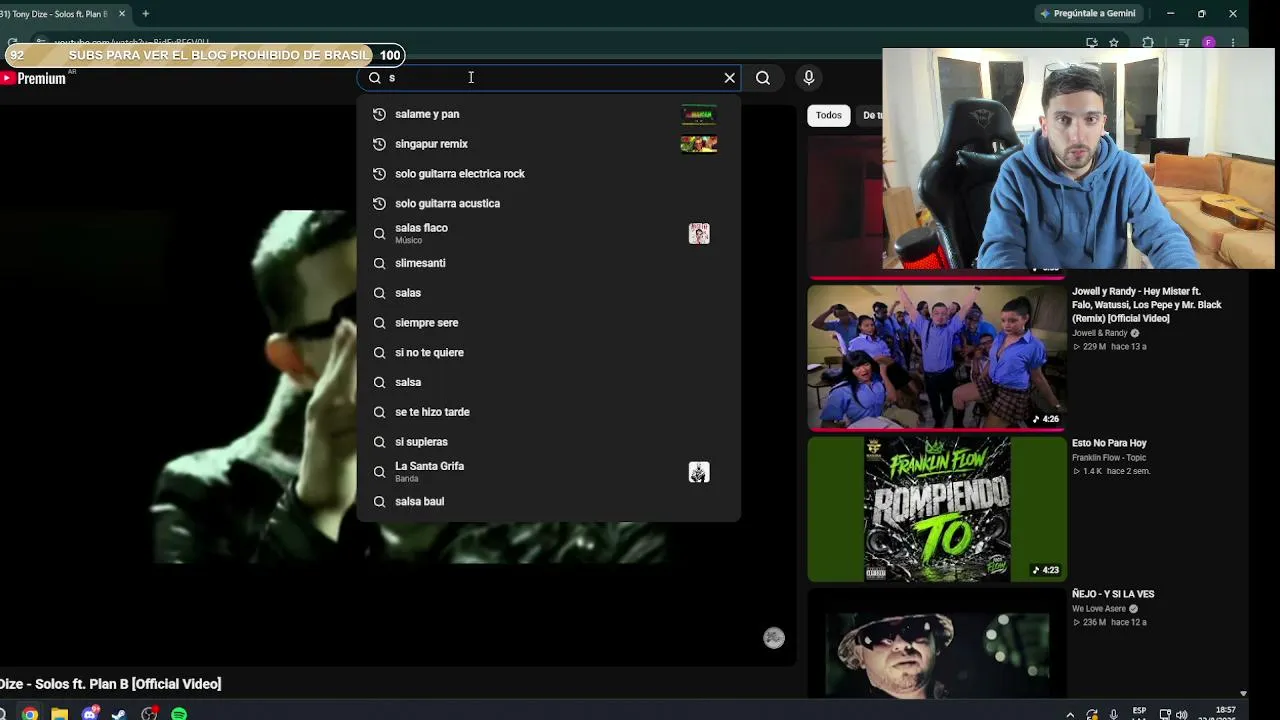Open the Chrome three-dot menu
This screenshot has width=1280, height=720.
point(1233,43)
